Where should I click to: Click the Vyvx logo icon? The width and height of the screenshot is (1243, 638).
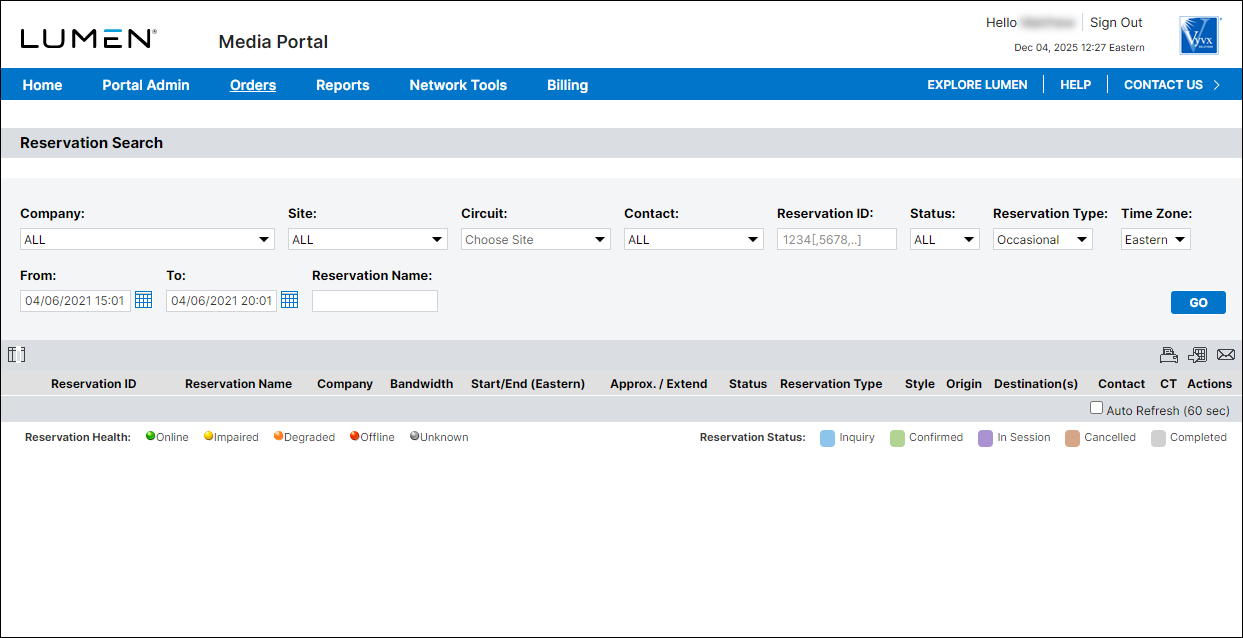click(1198, 35)
